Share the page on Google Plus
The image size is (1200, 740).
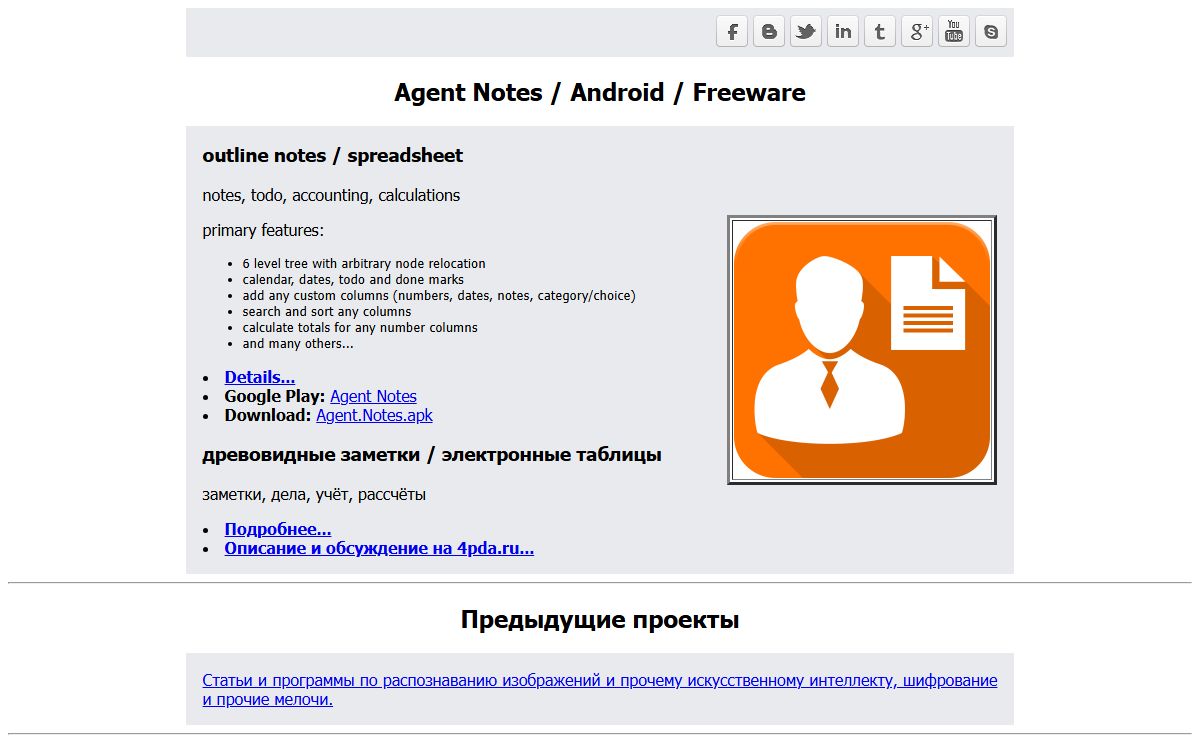pyautogui.click(x=917, y=31)
